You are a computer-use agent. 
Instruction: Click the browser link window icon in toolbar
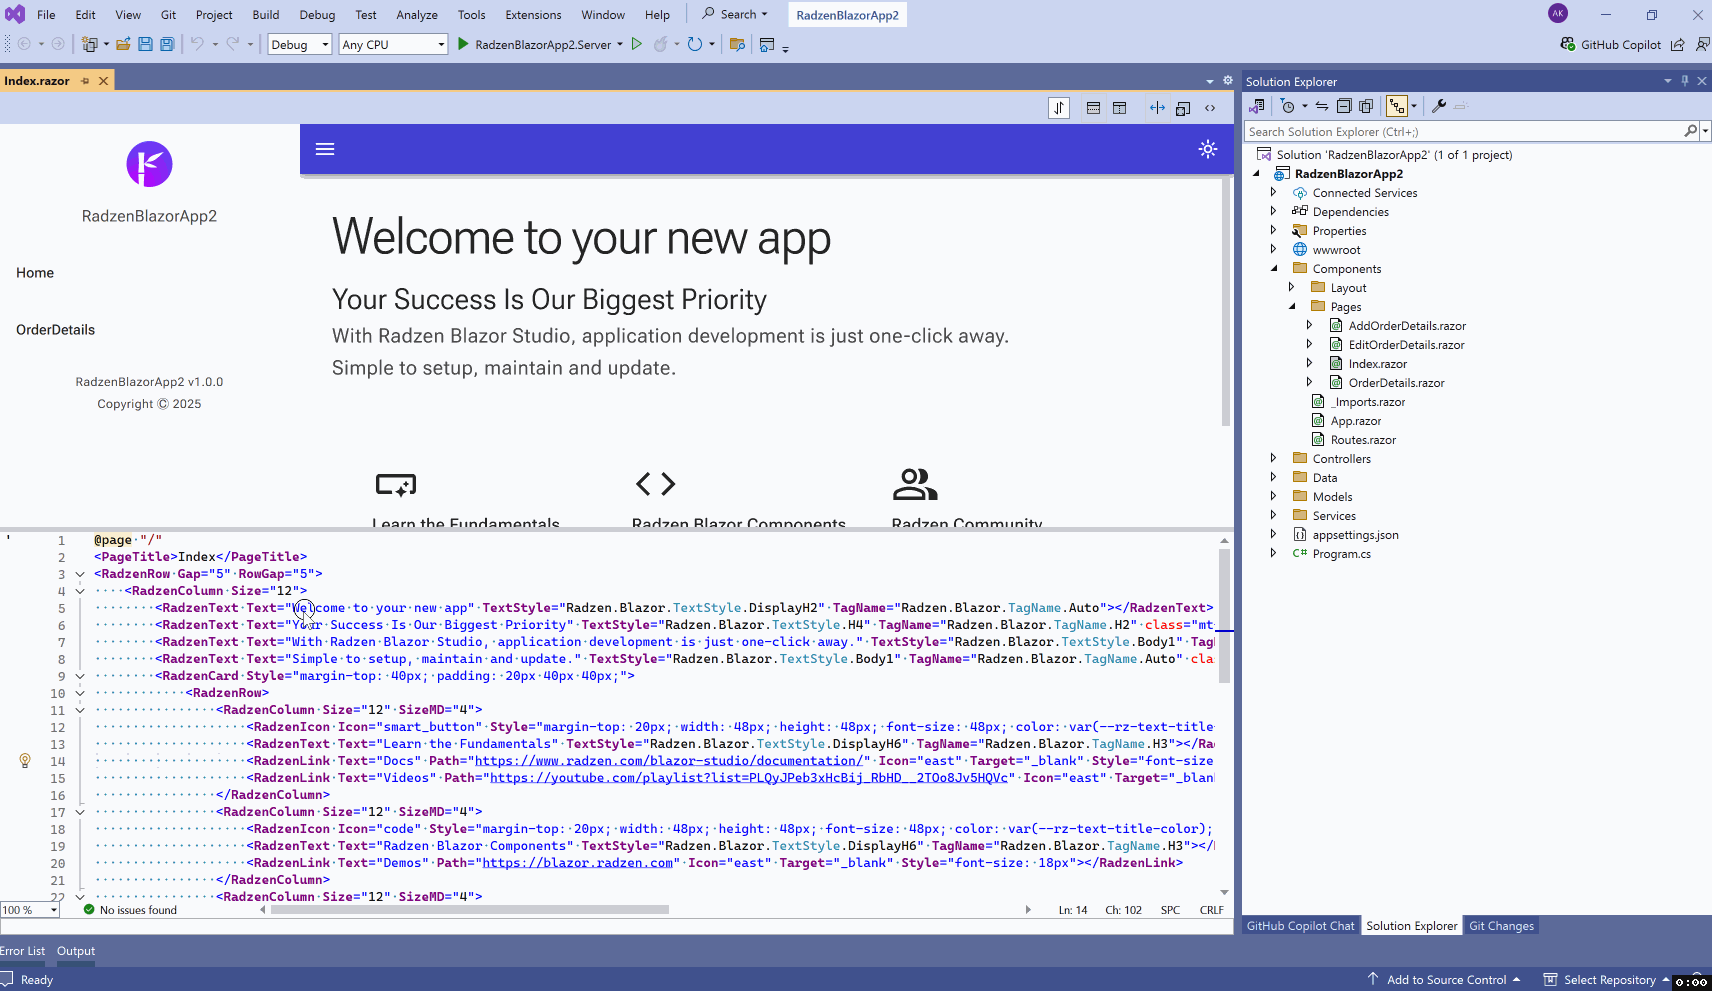[x=767, y=44]
